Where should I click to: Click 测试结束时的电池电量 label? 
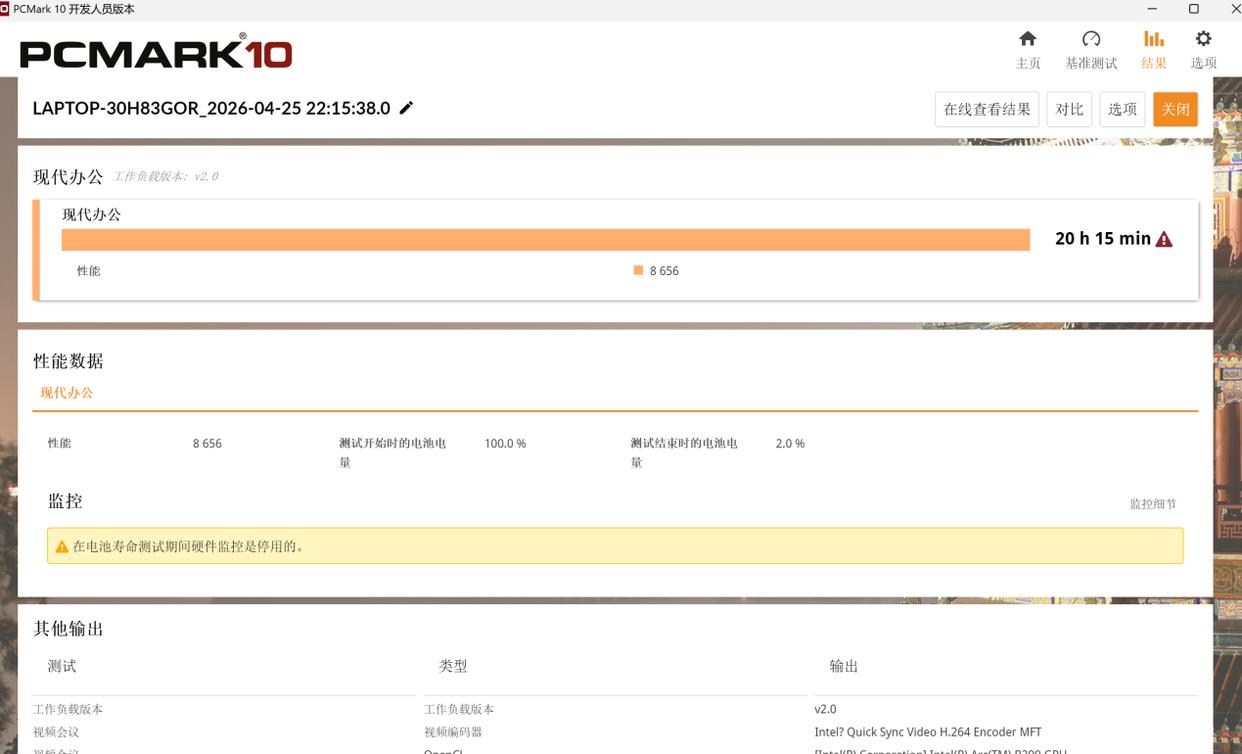[x=684, y=453]
